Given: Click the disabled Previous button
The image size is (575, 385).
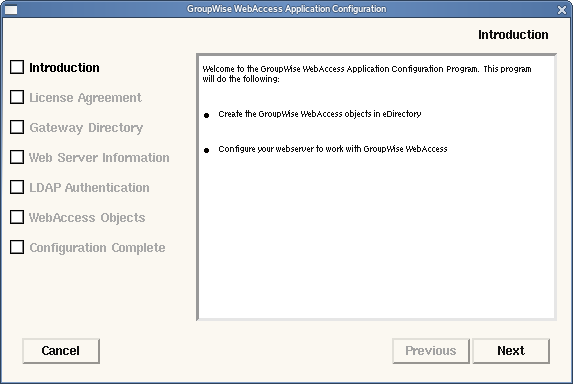Looking at the screenshot, I should click(x=431, y=351).
